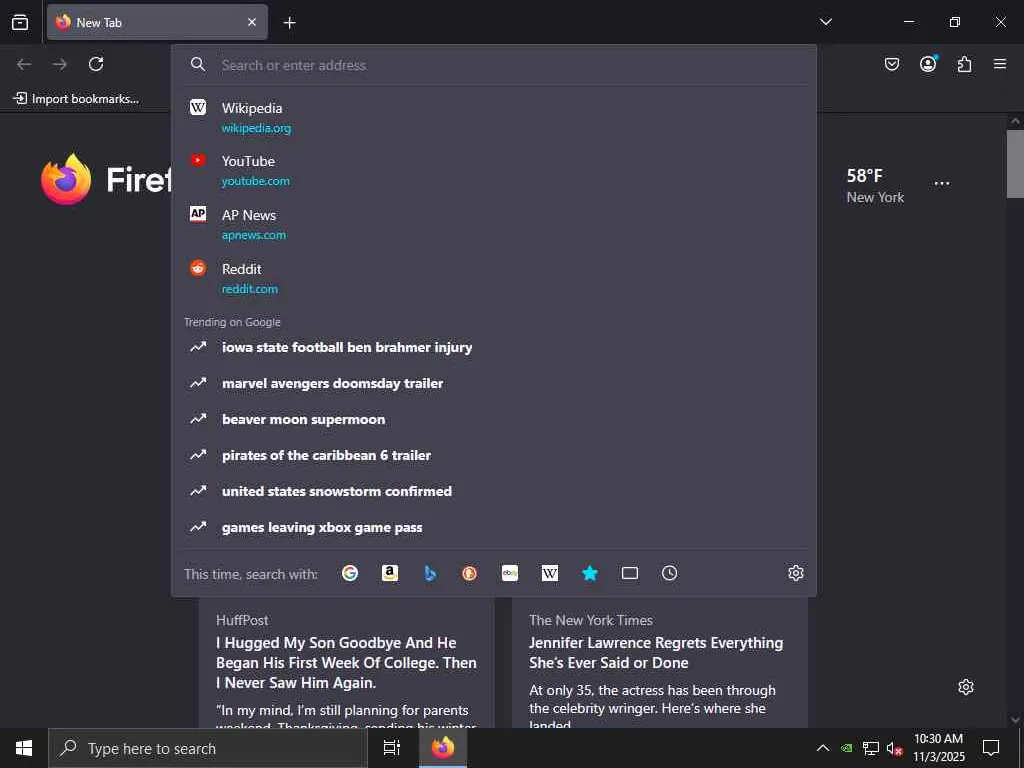The width and height of the screenshot is (1024, 768).
Task: Search this time with Bing icon
Action: 430,573
